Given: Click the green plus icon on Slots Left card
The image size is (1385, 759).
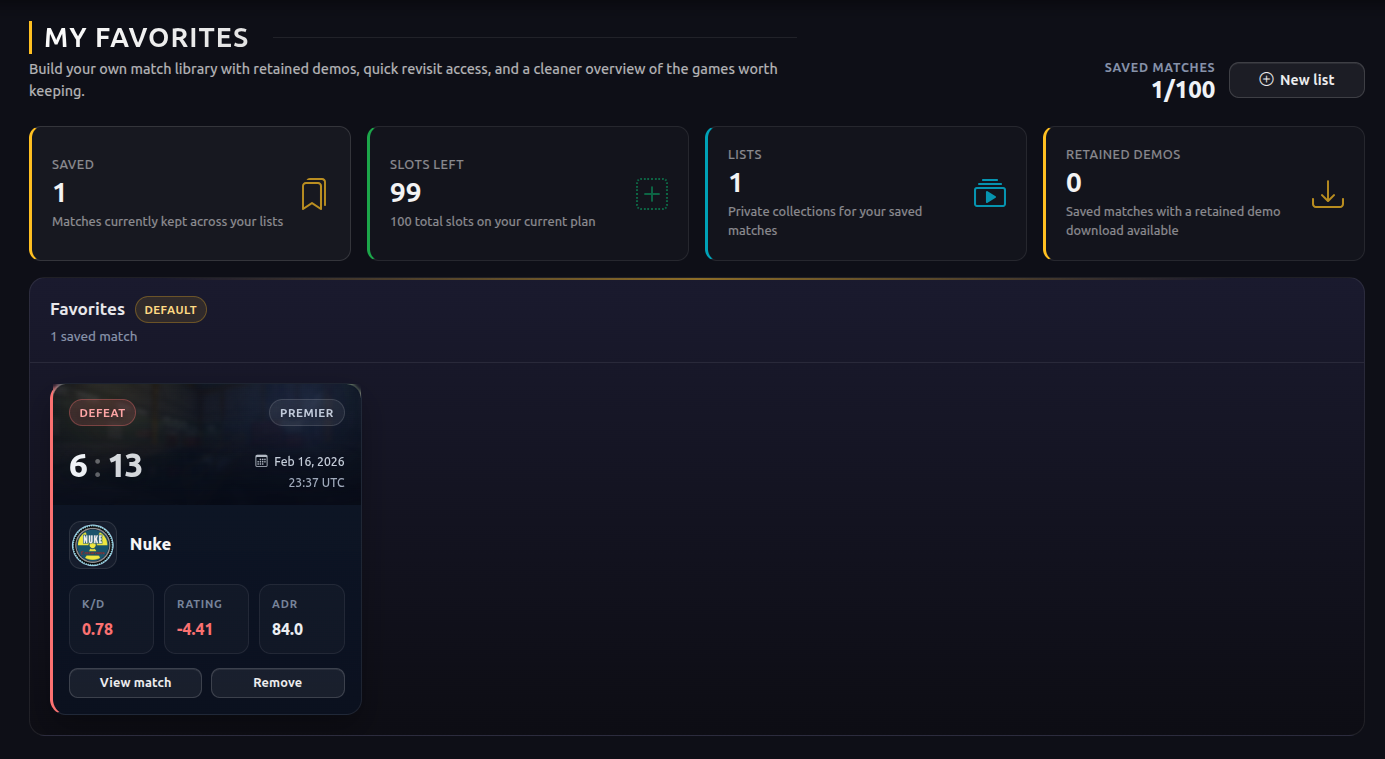Looking at the screenshot, I should click(653, 194).
